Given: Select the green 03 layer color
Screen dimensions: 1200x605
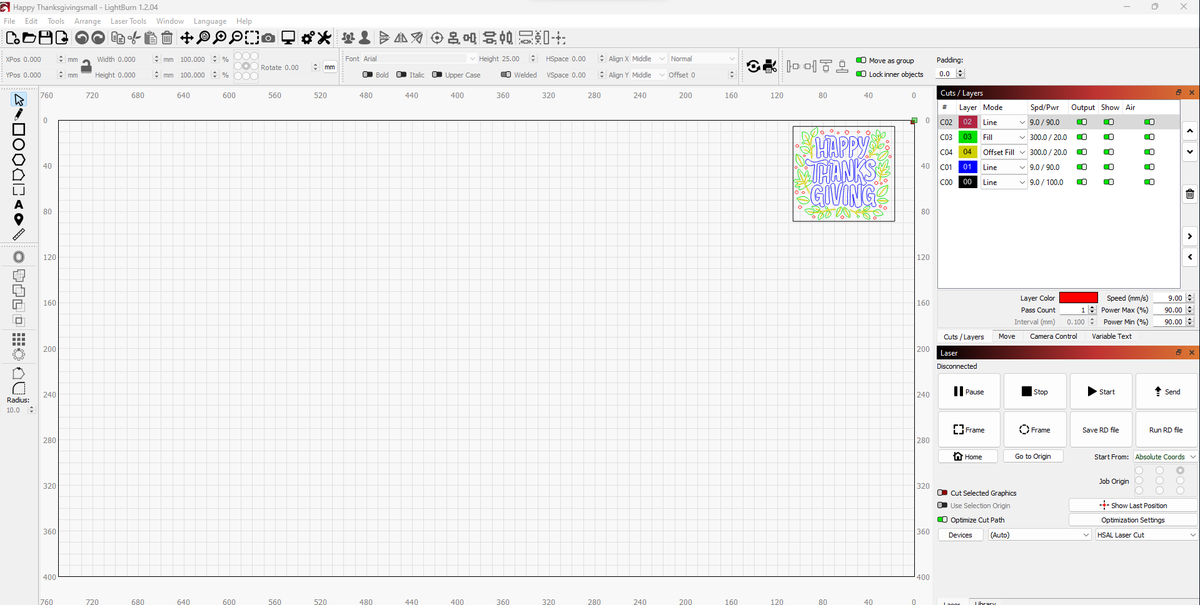Looking at the screenshot, I should (968, 136).
